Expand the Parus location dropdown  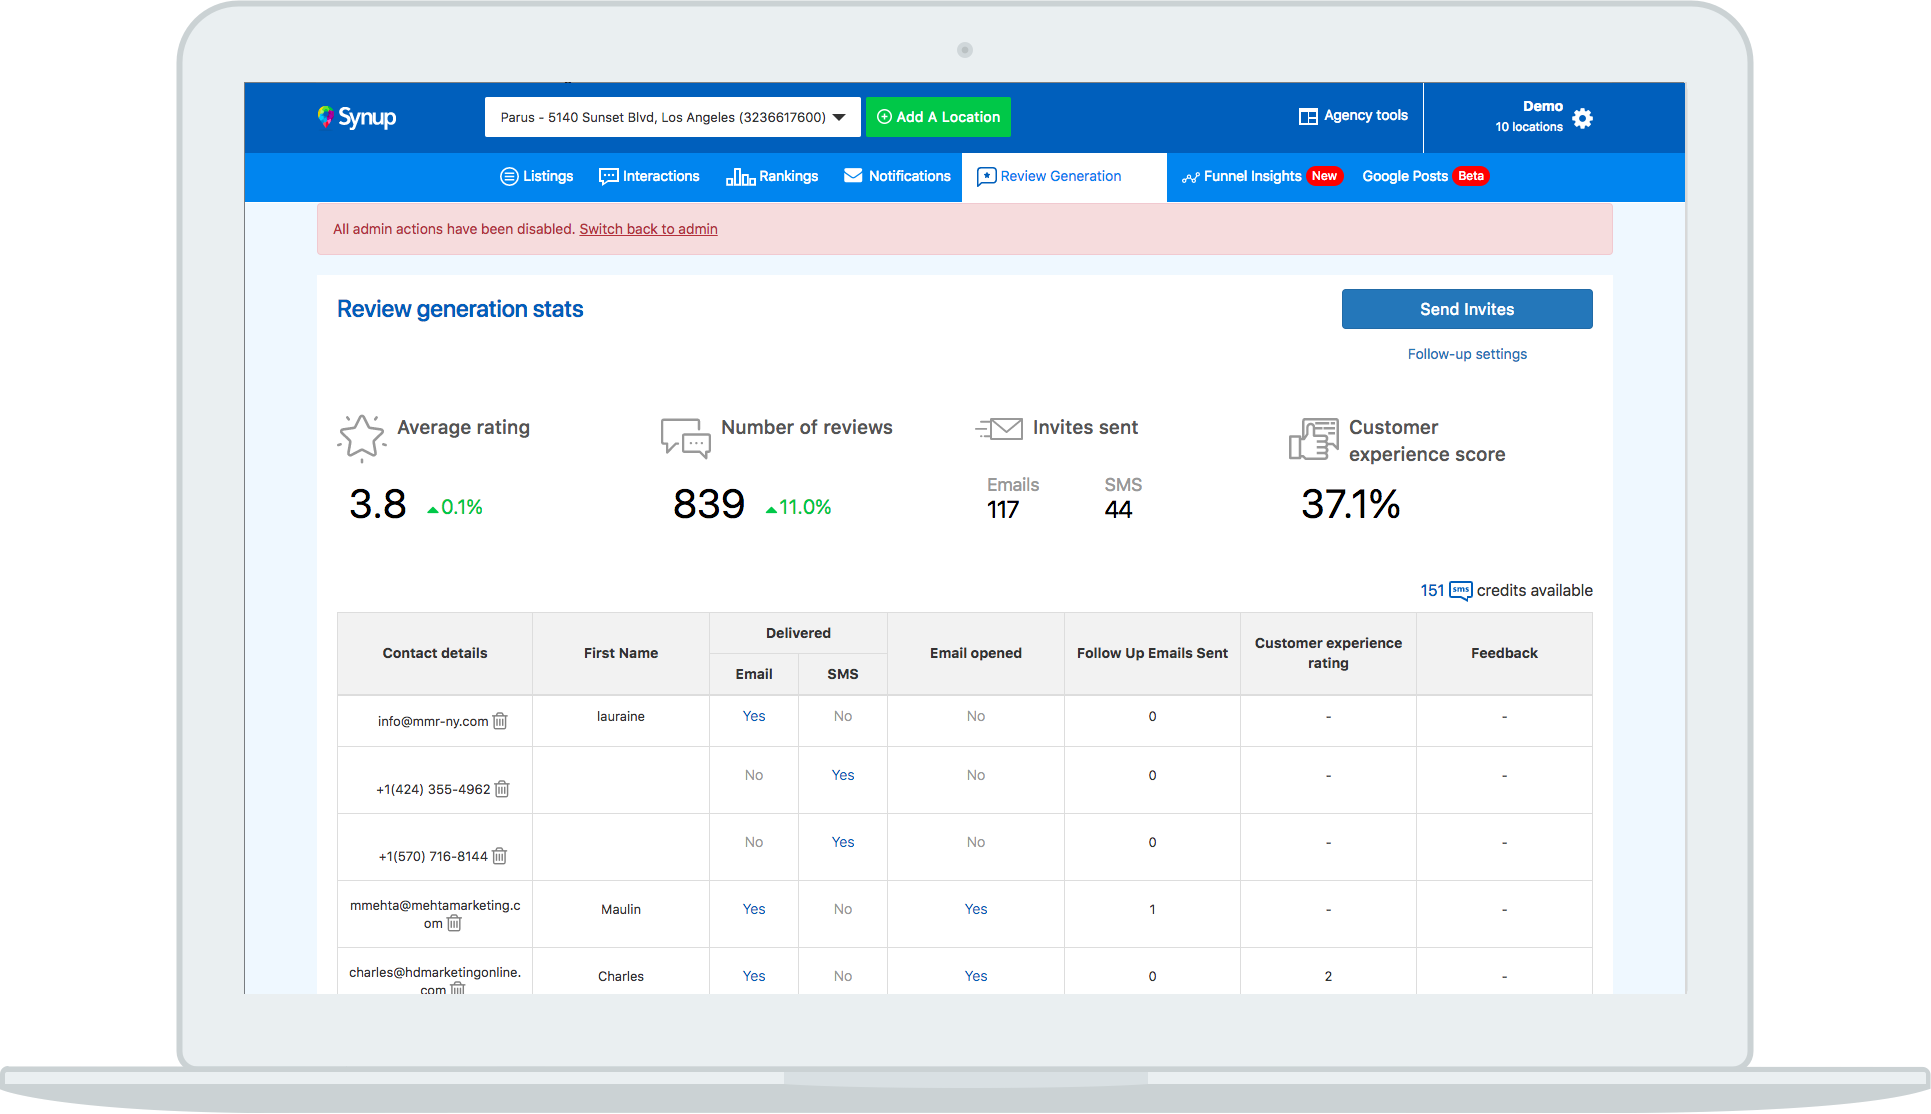pyautogui.click(x=672, y=117)
